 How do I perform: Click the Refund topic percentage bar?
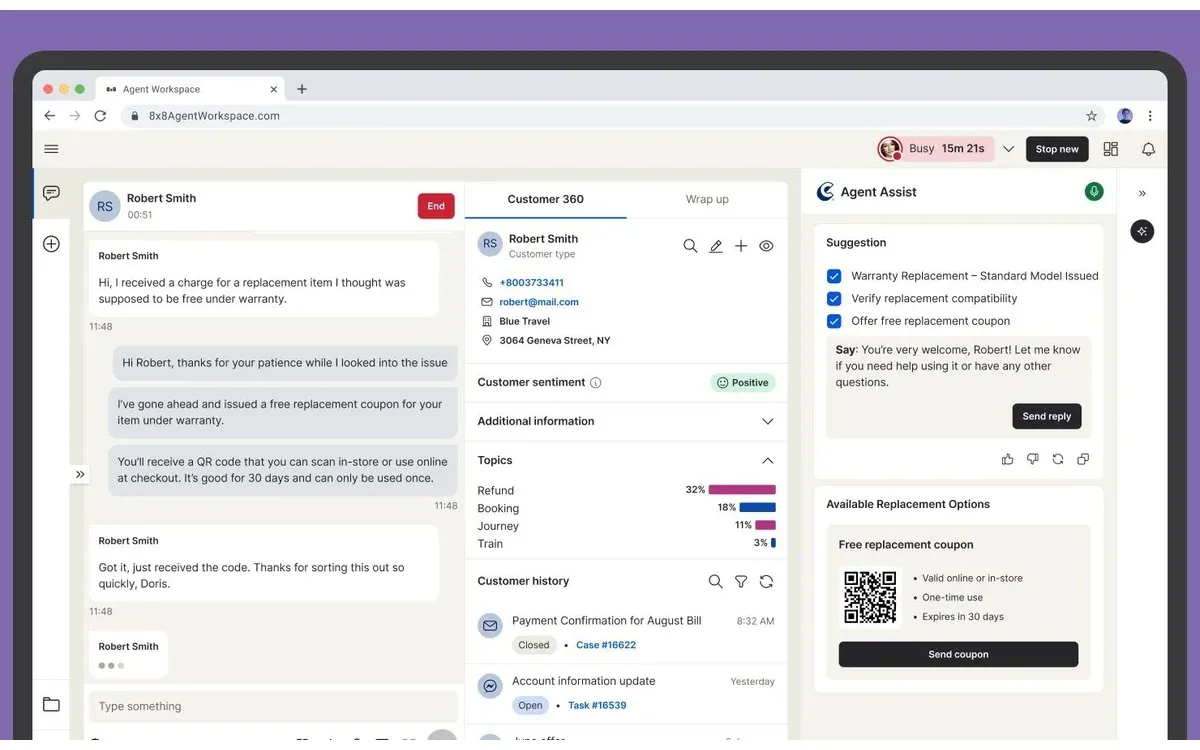(x=742, y=490)
